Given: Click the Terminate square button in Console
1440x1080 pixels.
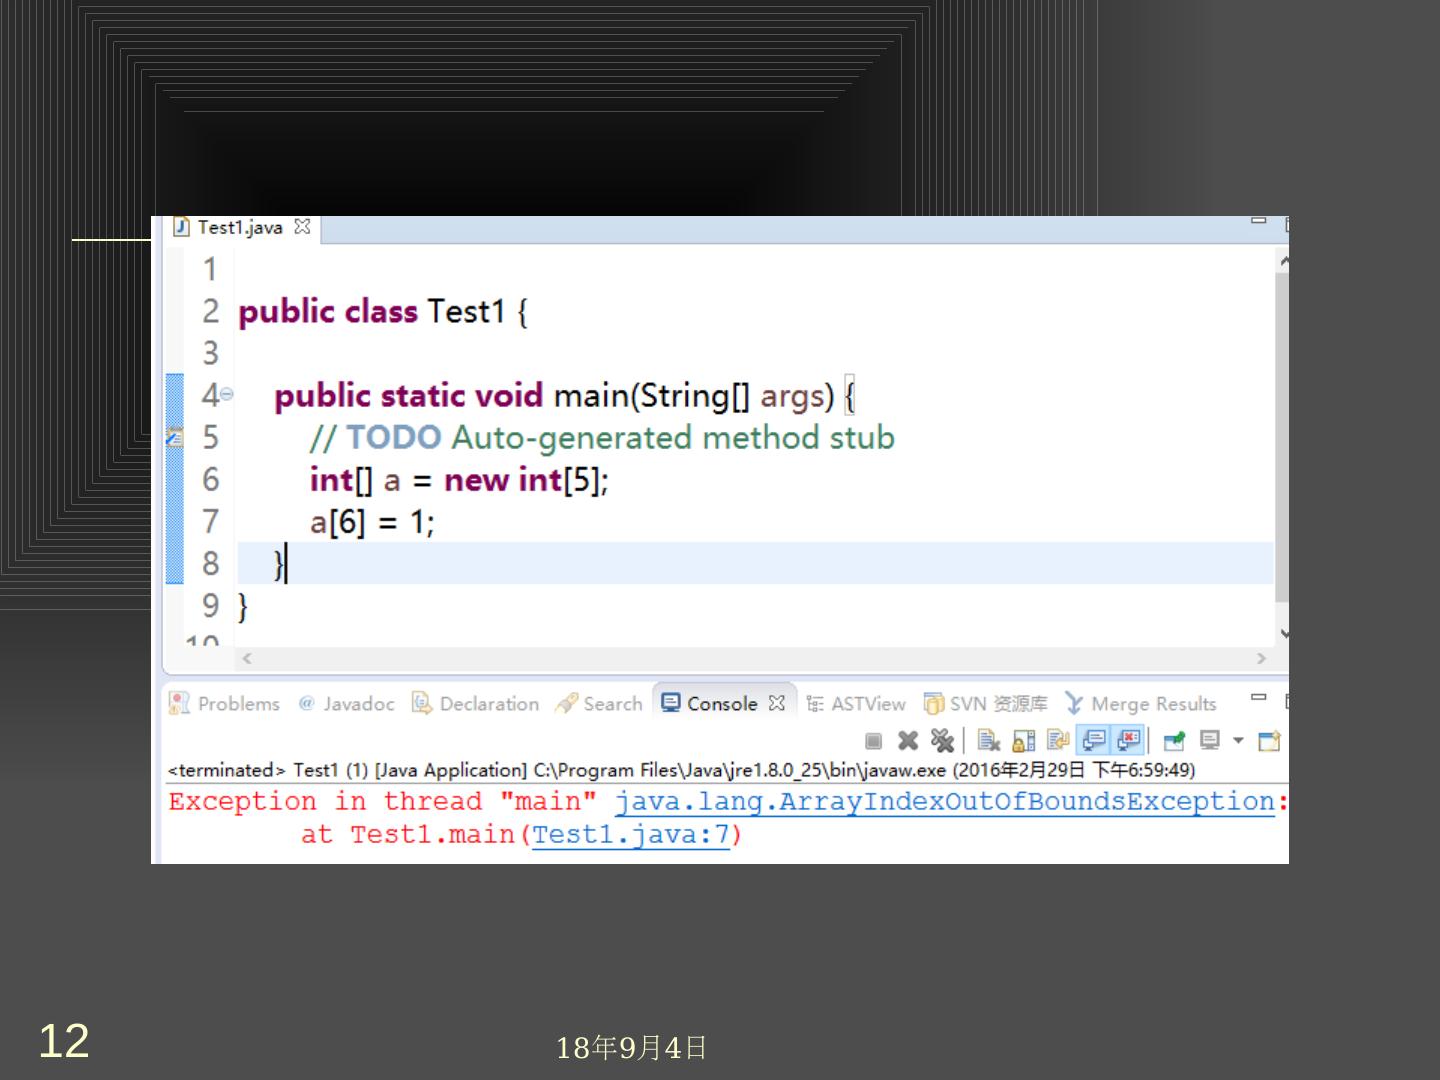Looking at the screenshot, I should click(873, 741).
